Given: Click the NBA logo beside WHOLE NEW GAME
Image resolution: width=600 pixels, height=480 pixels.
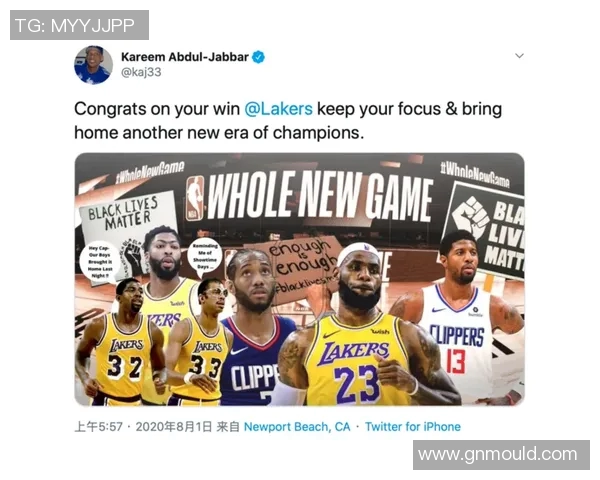Looking at the screenshot, I should 195,198.
